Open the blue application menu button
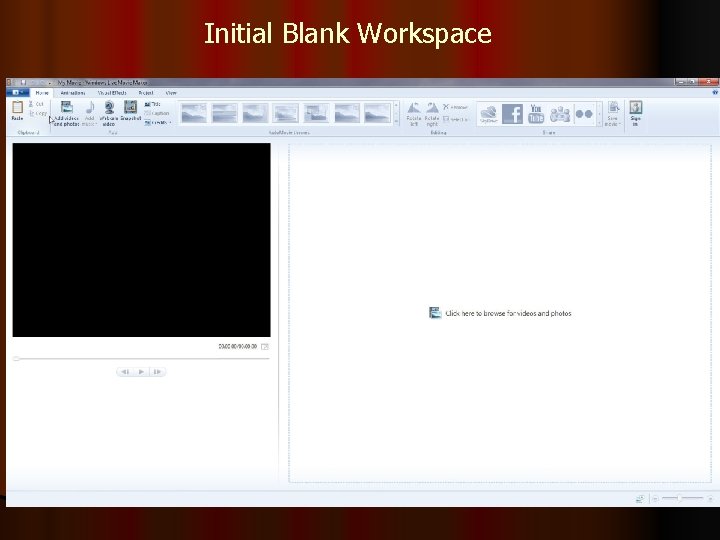Screen dimensions: 720x540 [17, 92]
